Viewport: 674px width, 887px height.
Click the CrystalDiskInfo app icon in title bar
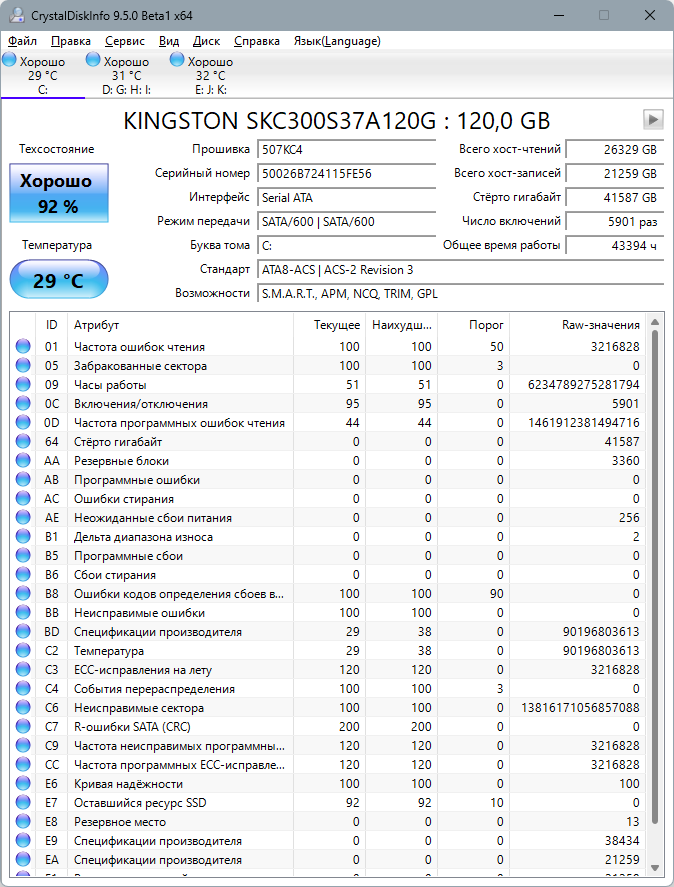point(16,15)
